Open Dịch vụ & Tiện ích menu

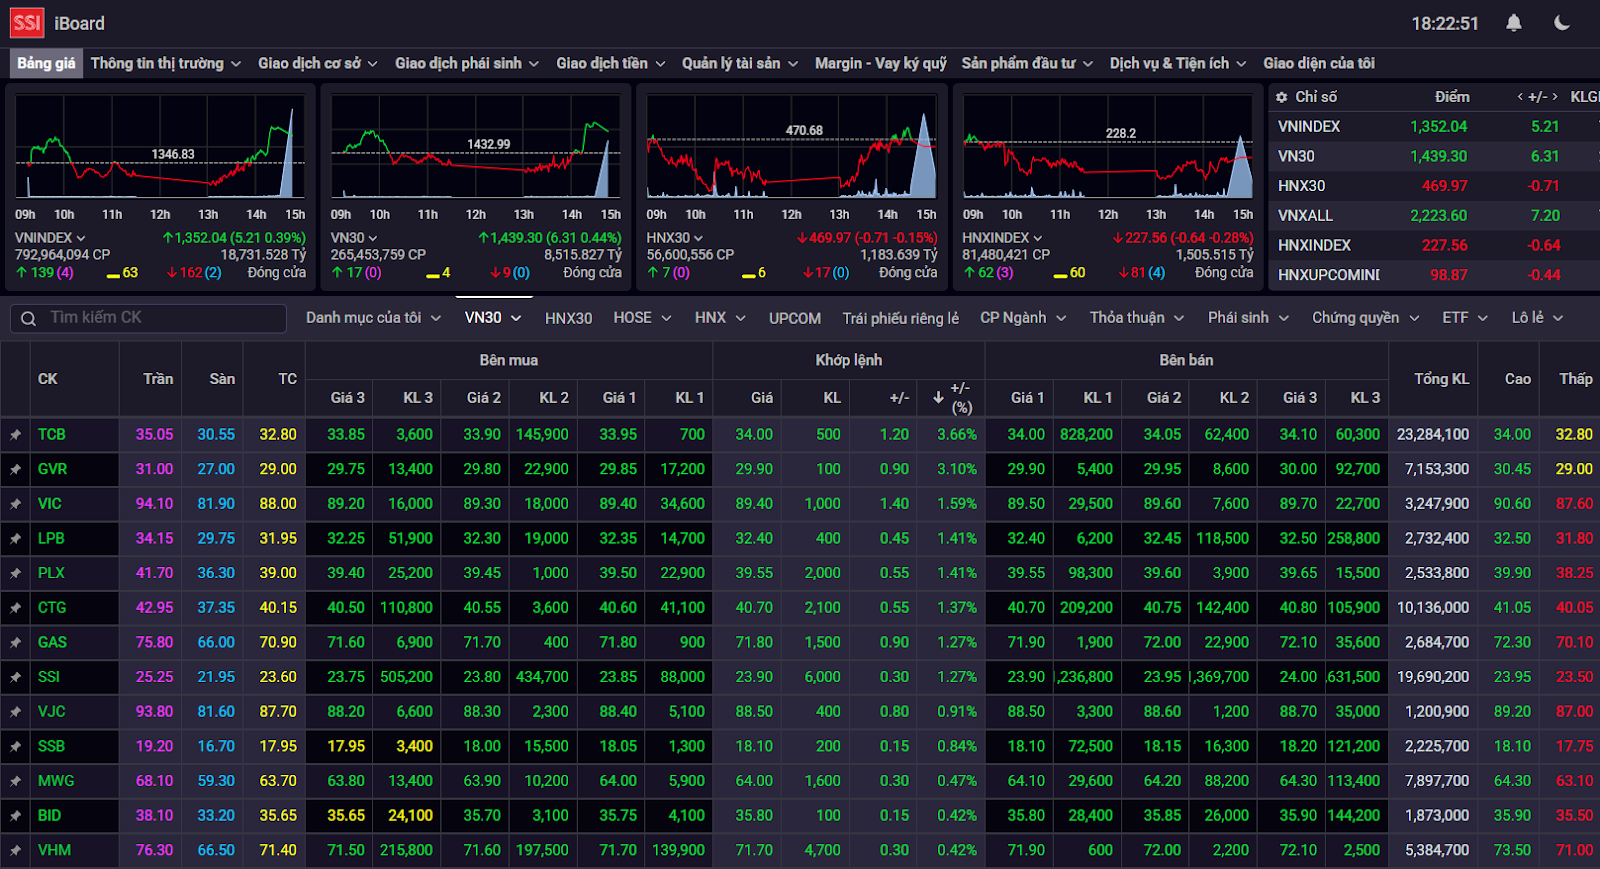point(1178,63)
